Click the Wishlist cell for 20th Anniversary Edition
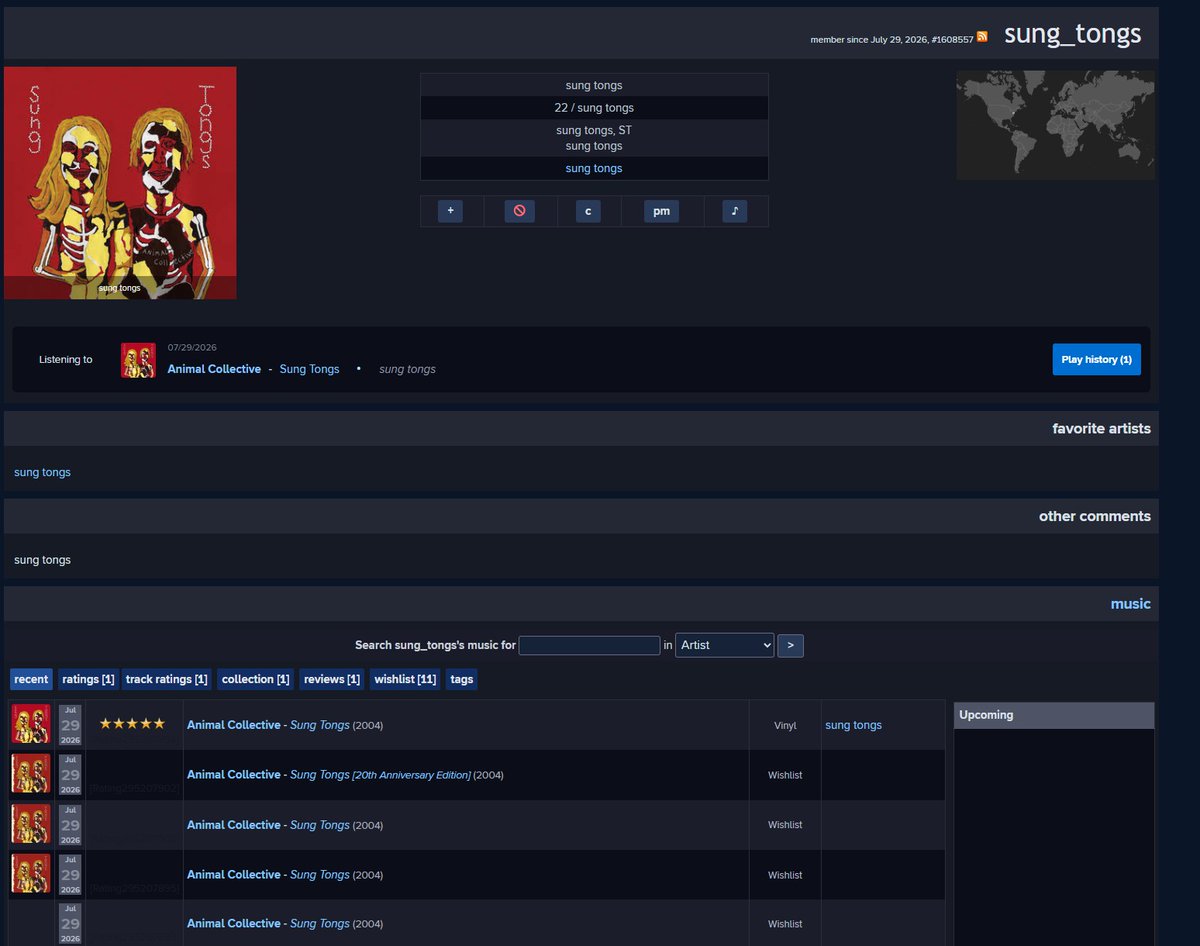This screenshot has width=1200, height=946. (x=785, y=775)
